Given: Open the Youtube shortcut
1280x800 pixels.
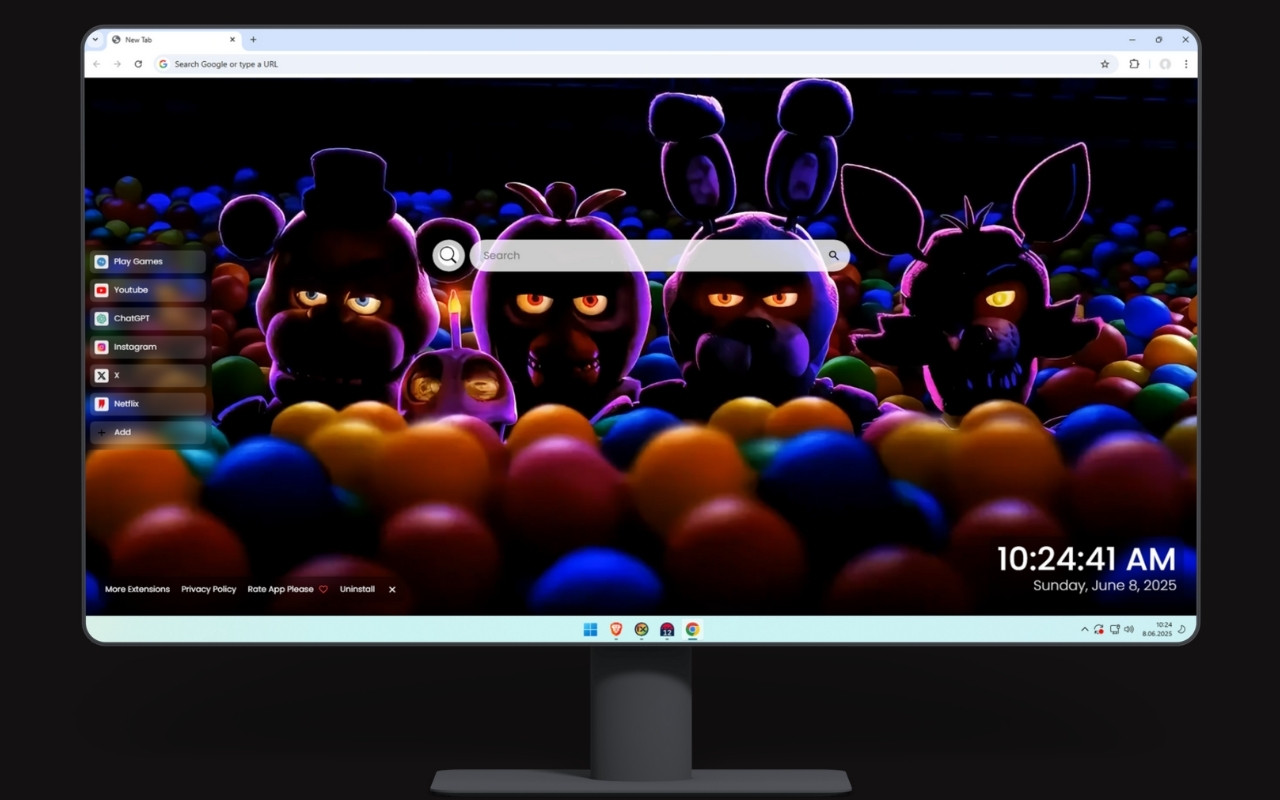Looking at the screenshot, I should (148, 290).
